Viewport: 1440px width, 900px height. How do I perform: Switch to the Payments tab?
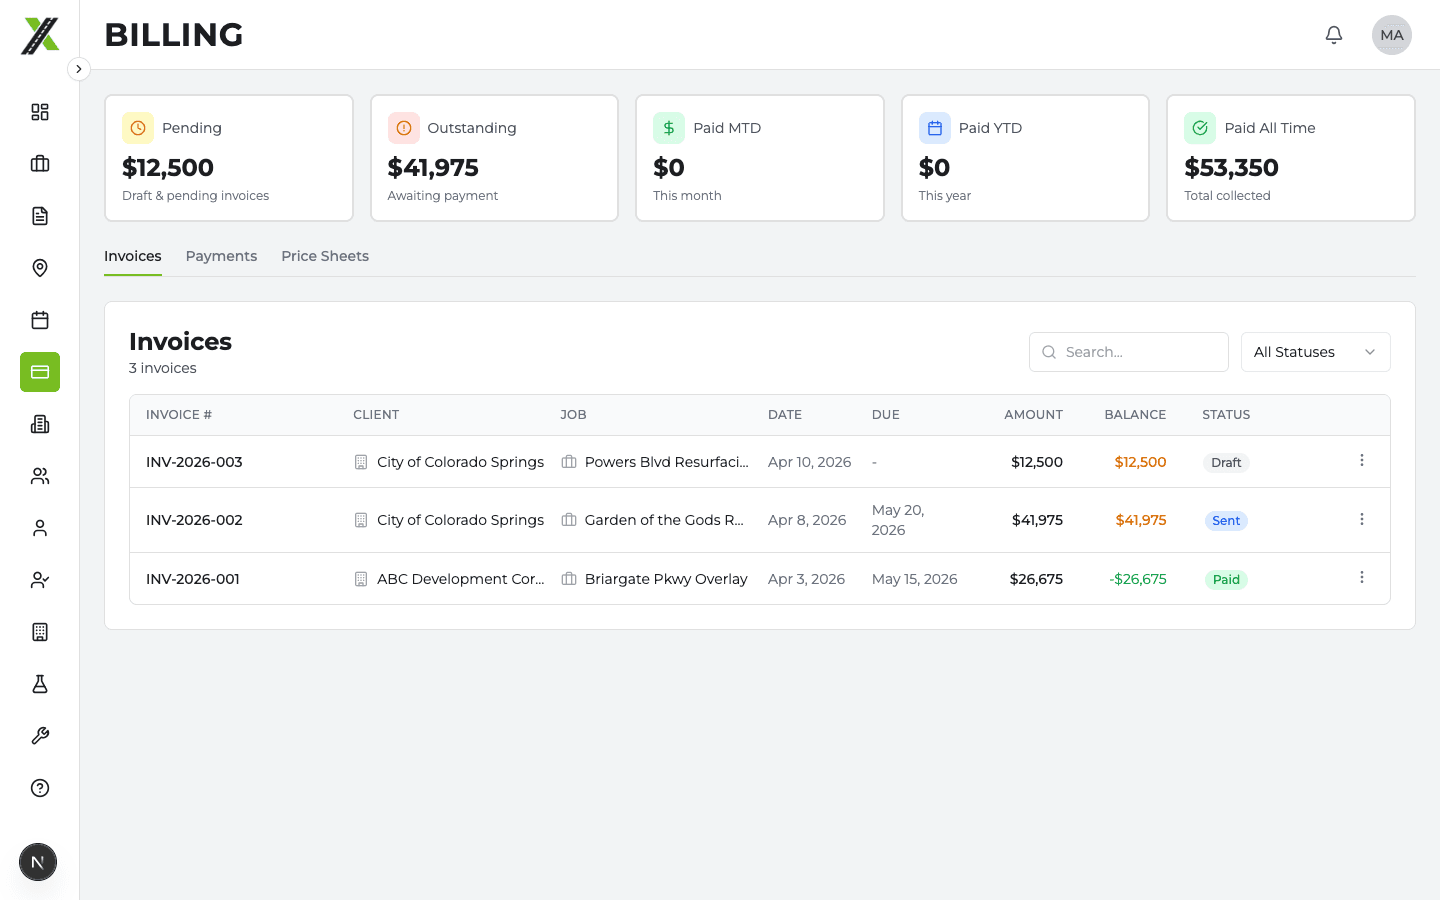pos(221,256)
